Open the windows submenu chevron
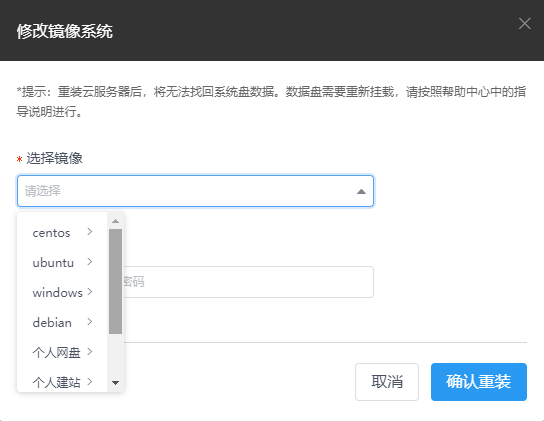Viewport: 544px width, 421px height. pyautogui.click(x=90, y=292)
